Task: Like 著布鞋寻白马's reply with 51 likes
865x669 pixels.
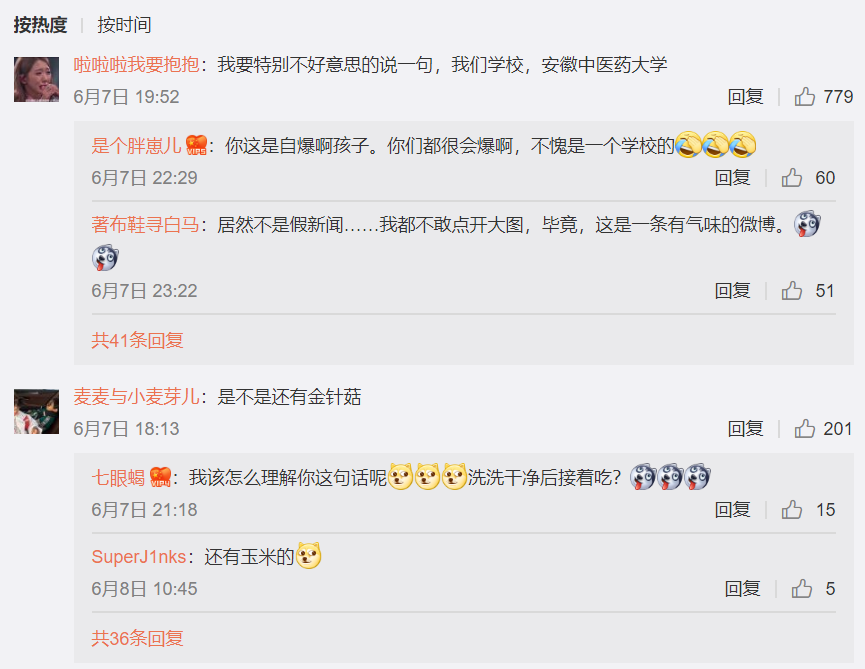Action: [x=792, y=291]
